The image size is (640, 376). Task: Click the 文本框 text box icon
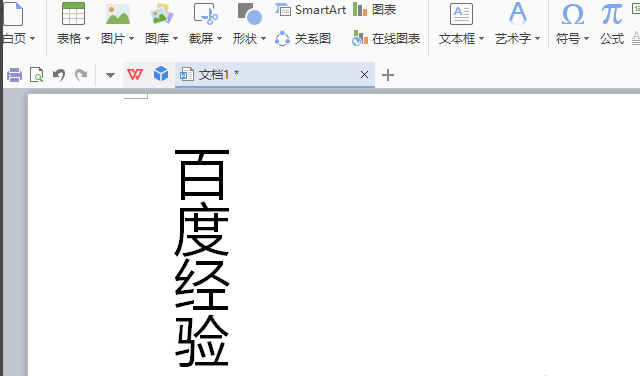(461, 14)
